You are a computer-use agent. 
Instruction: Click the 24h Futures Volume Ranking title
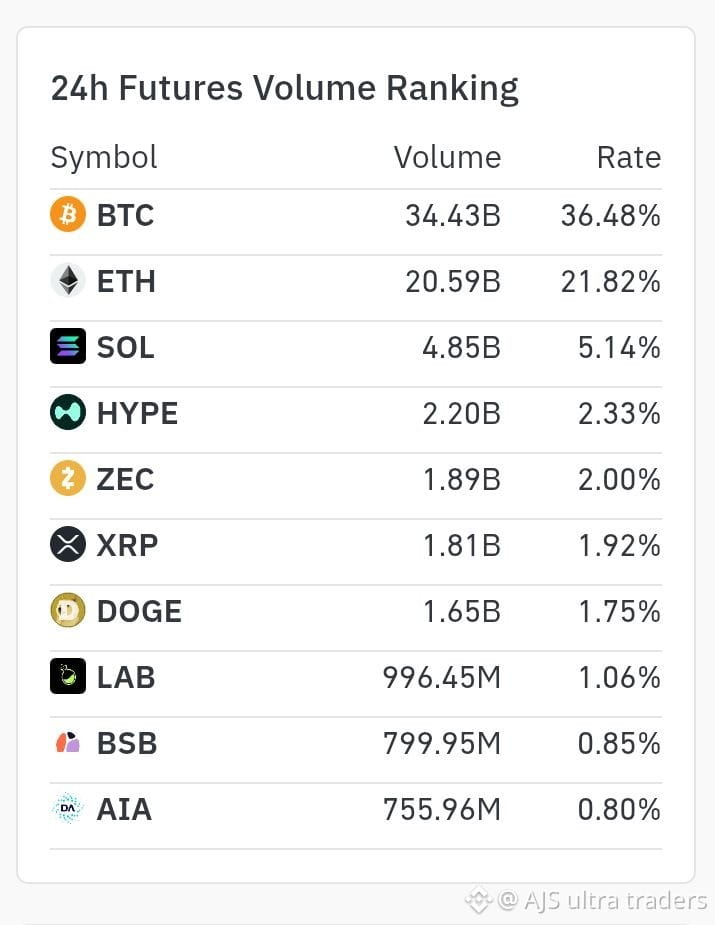pos(284,89)
